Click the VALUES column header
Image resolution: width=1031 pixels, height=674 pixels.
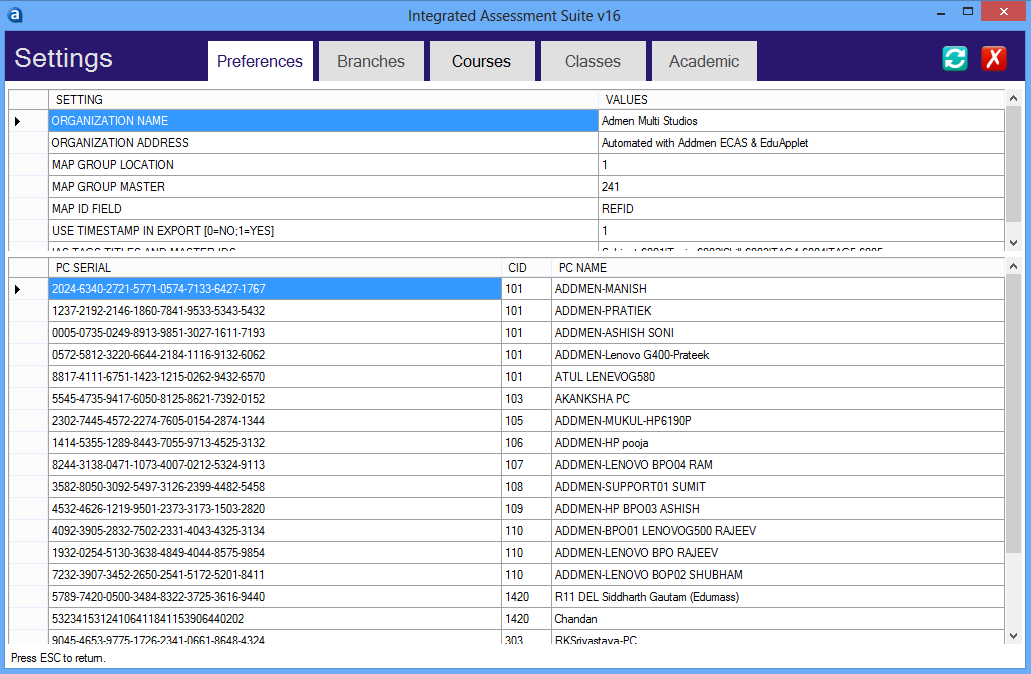802,100
